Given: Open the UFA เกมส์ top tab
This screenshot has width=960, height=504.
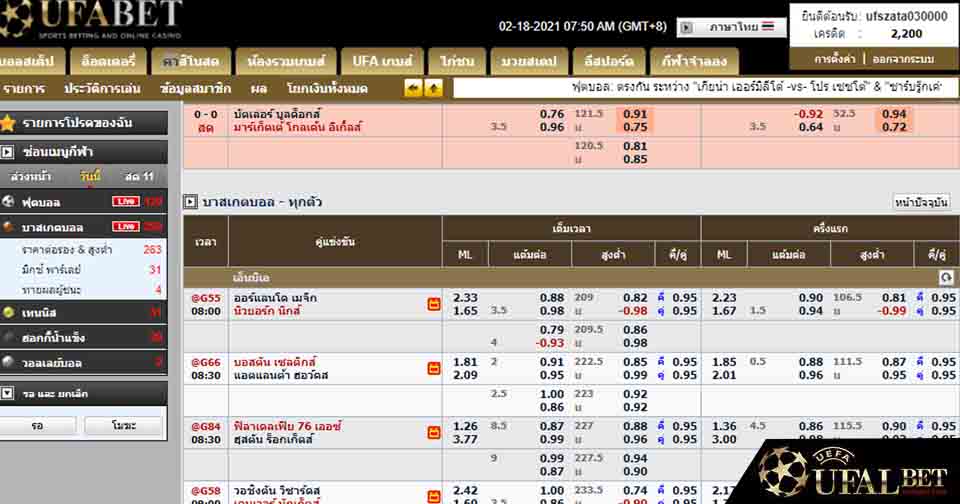Looking at the screenshot, I should (x=381, y=61).
